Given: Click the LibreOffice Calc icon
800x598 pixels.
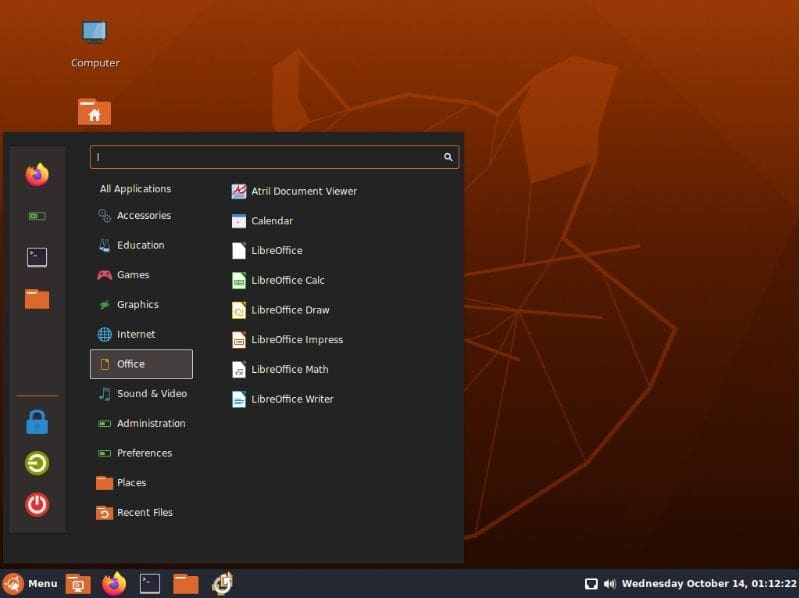Looking at the screenshot, I should click(x=239, y=281).
